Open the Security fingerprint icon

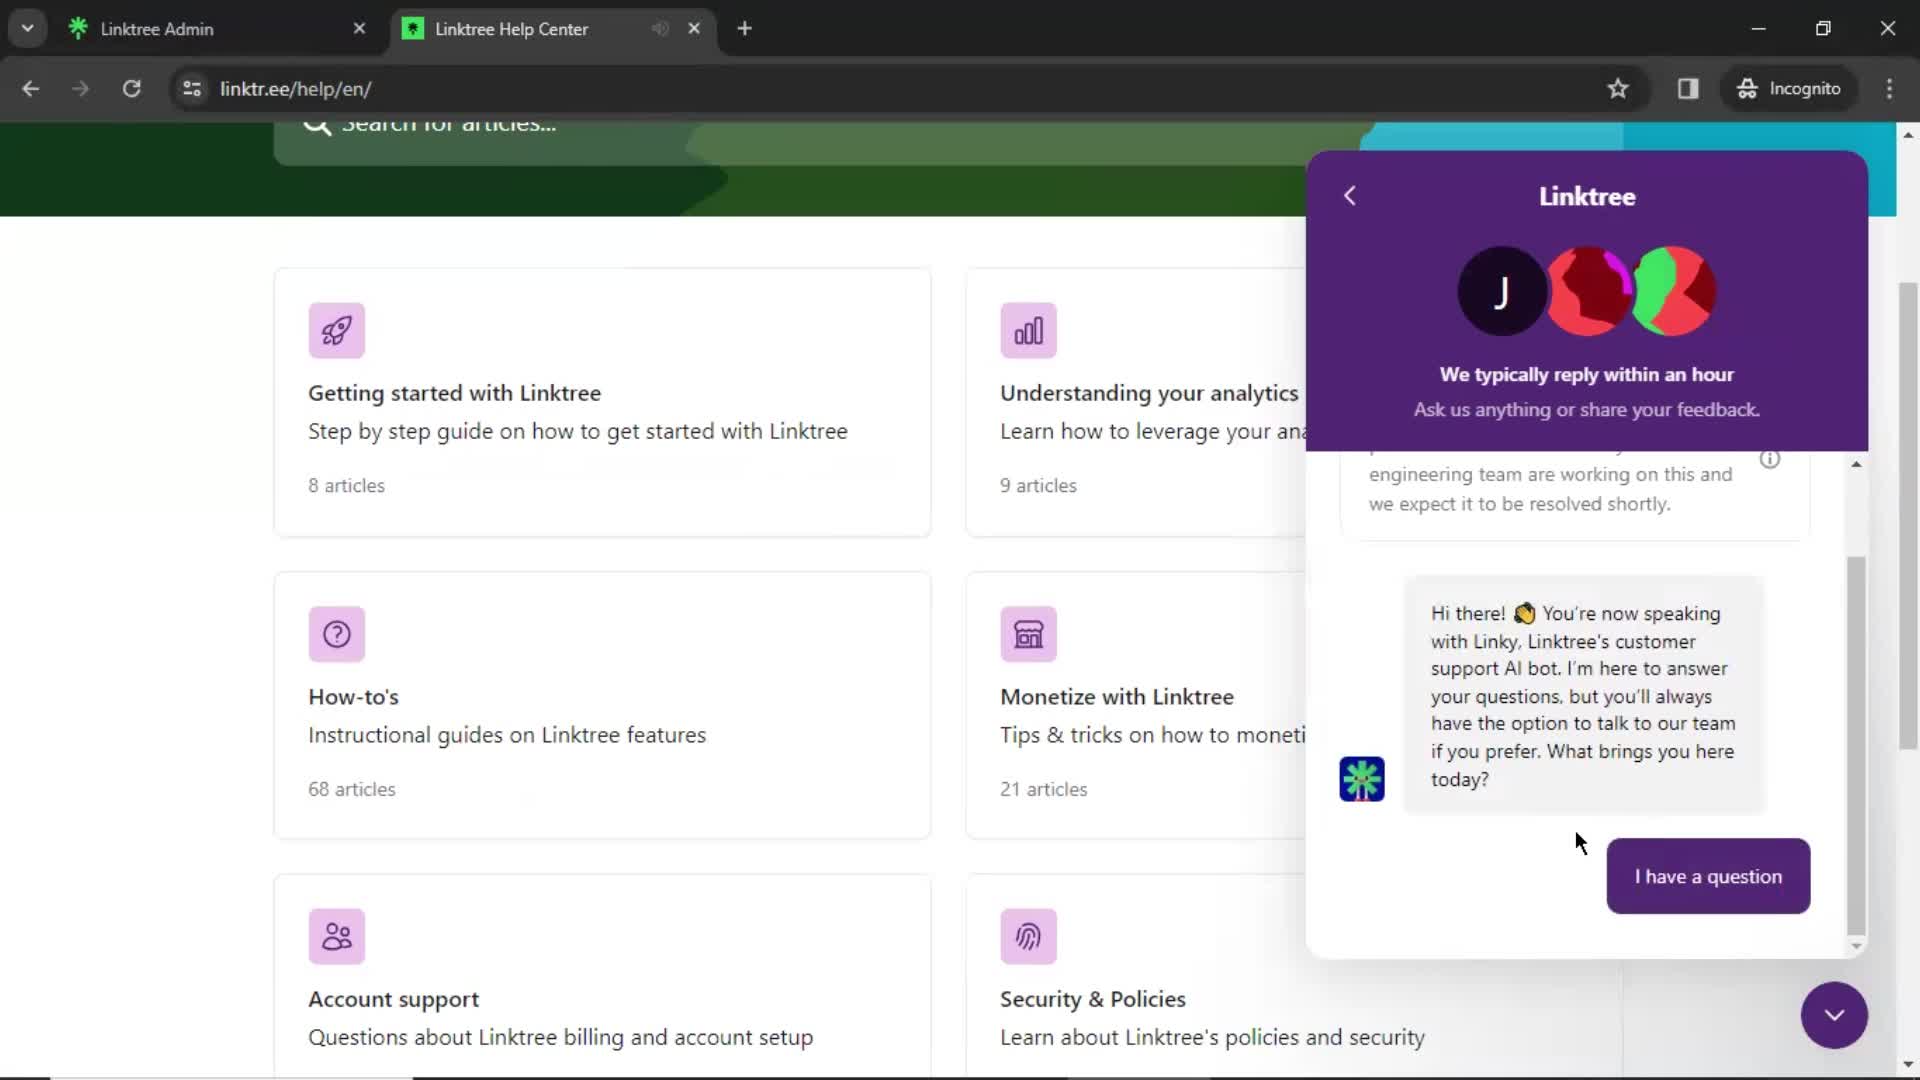pyautogui.click(x=1028, y=936)
